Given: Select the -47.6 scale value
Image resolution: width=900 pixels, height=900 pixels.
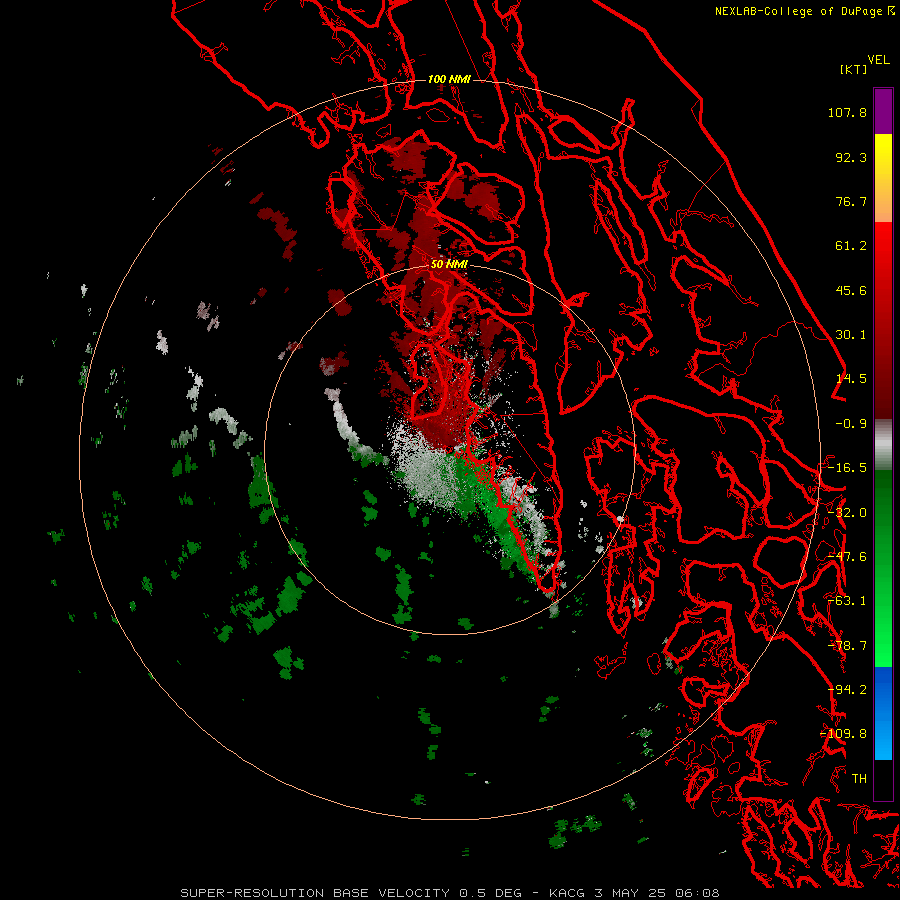Looking at the screenshot, I should point(847,557).
